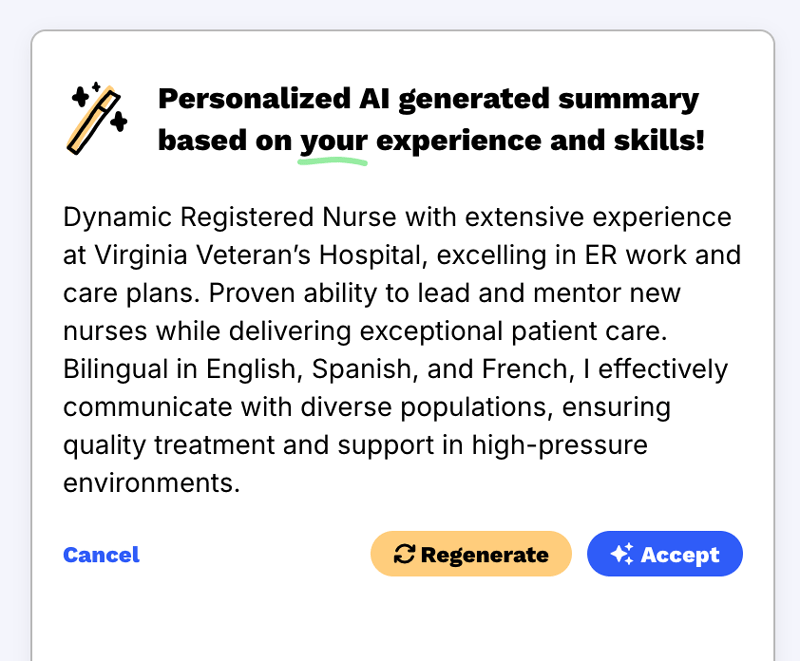Click Cancel to dismiss the AI summary
This screenshot has width=800, height=661.
[101, 555]
